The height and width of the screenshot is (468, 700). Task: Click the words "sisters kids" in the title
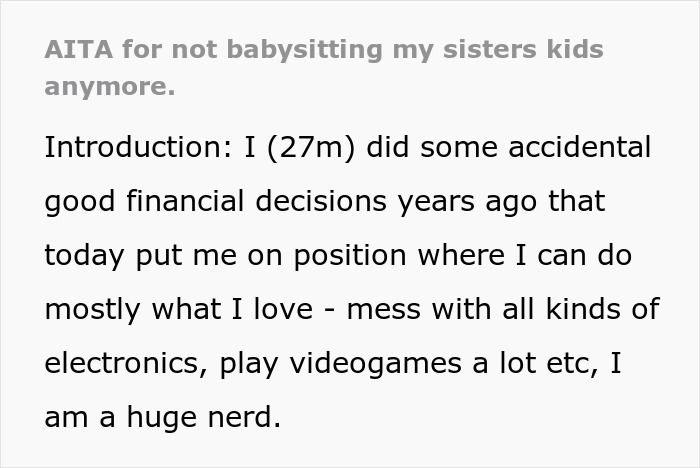pyautogui.click(x=523, y=49)
